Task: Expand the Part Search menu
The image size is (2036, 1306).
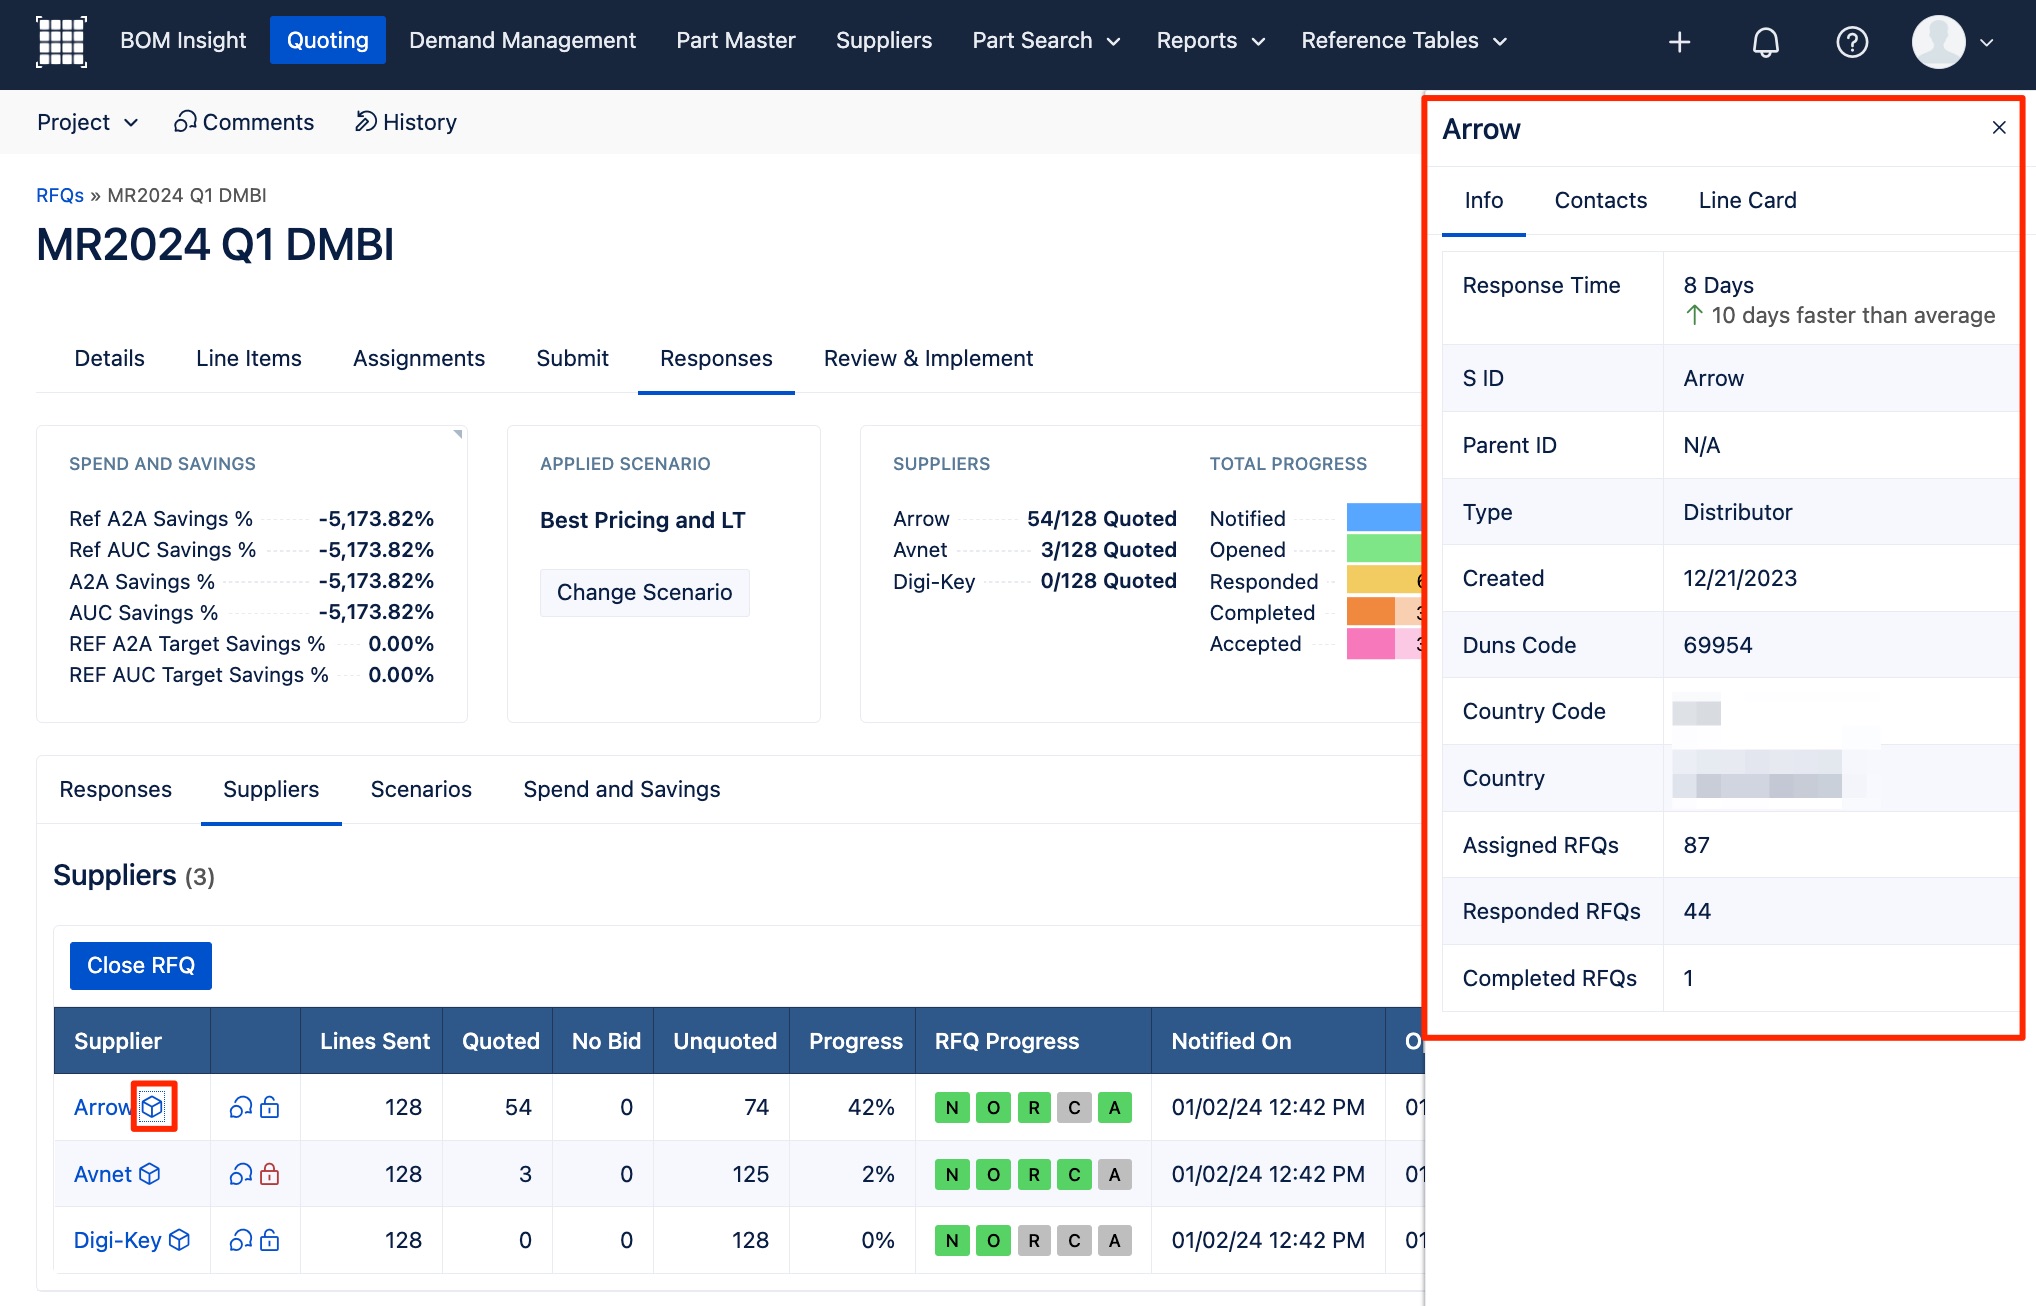Action: coord(1046,41)
